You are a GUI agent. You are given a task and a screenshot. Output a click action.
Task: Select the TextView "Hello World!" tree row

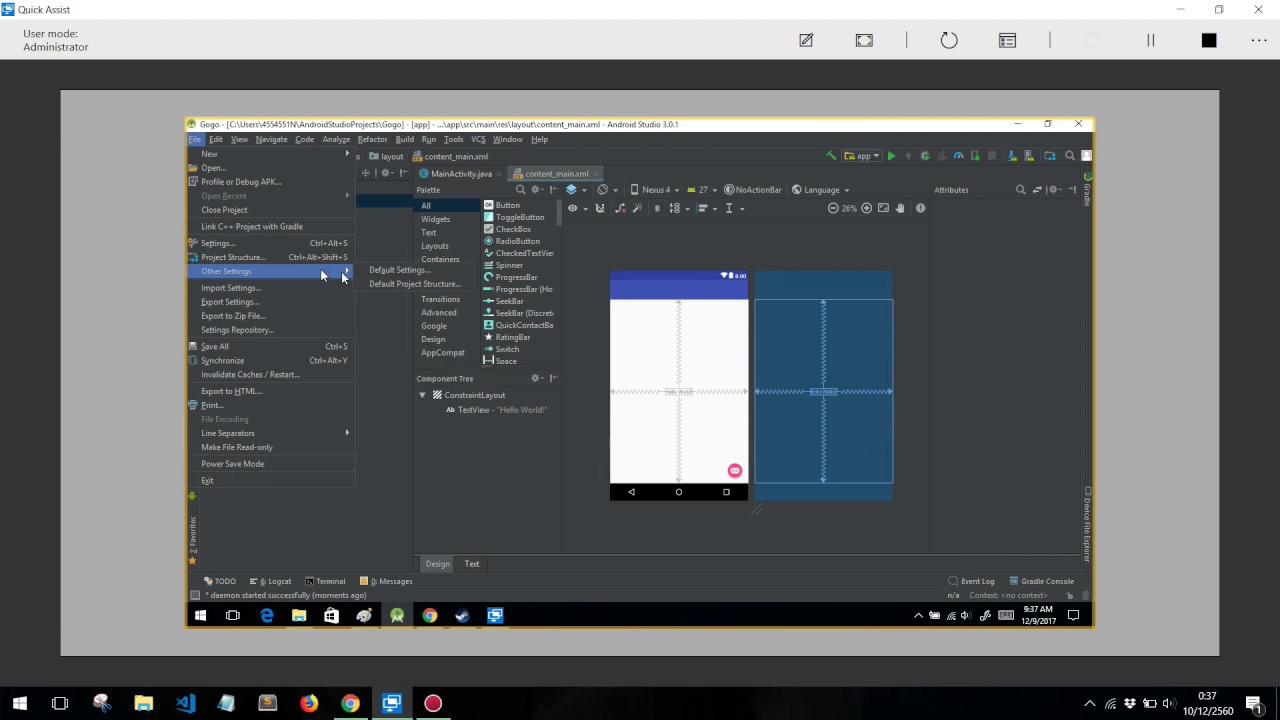(x=496, y=410)
